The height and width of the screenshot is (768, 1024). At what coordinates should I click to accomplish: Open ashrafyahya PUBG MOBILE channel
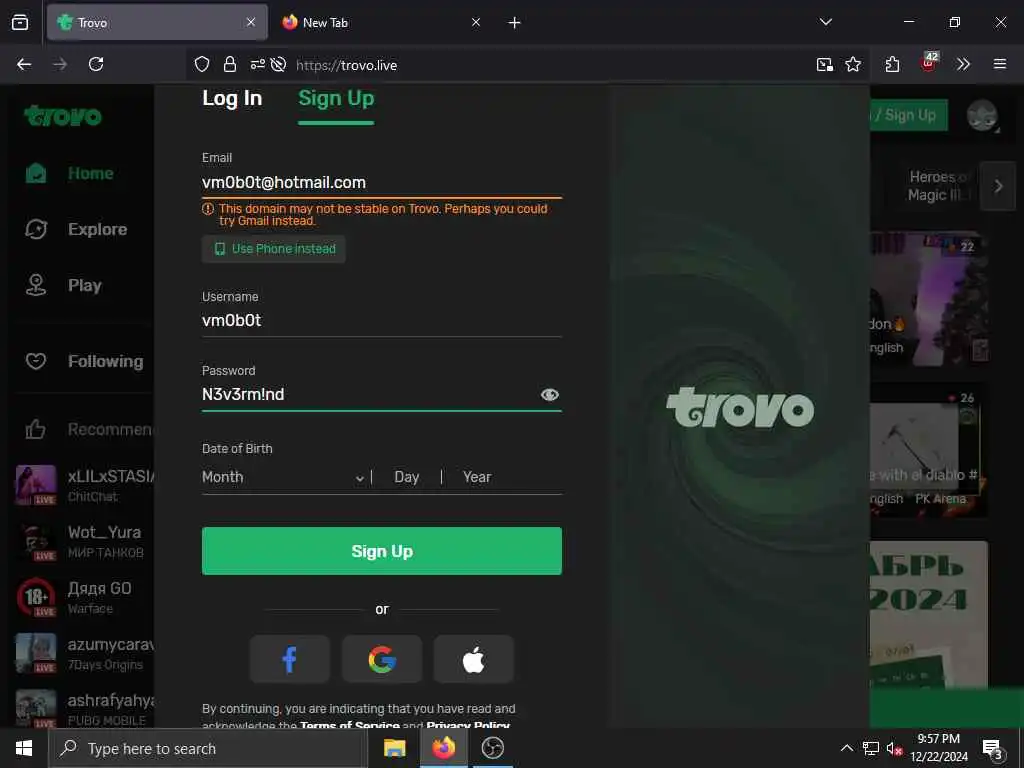click(x=85, y=709)
